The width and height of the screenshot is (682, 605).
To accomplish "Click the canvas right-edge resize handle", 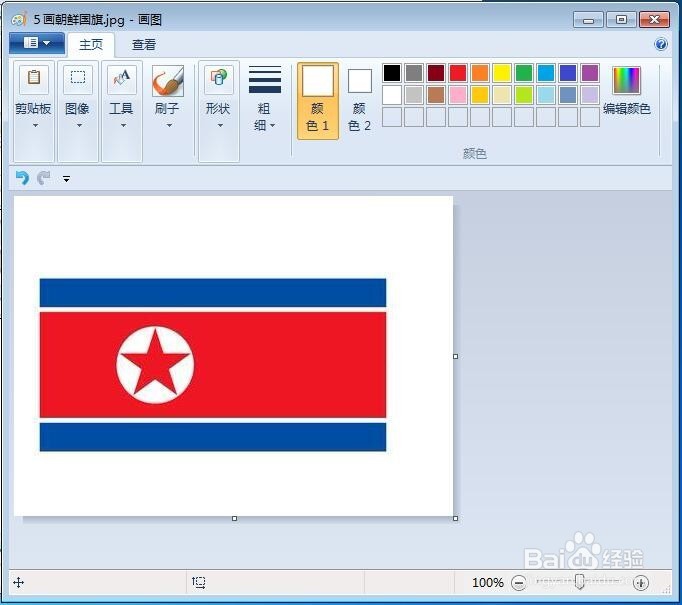I will click(x=455, y=356).
